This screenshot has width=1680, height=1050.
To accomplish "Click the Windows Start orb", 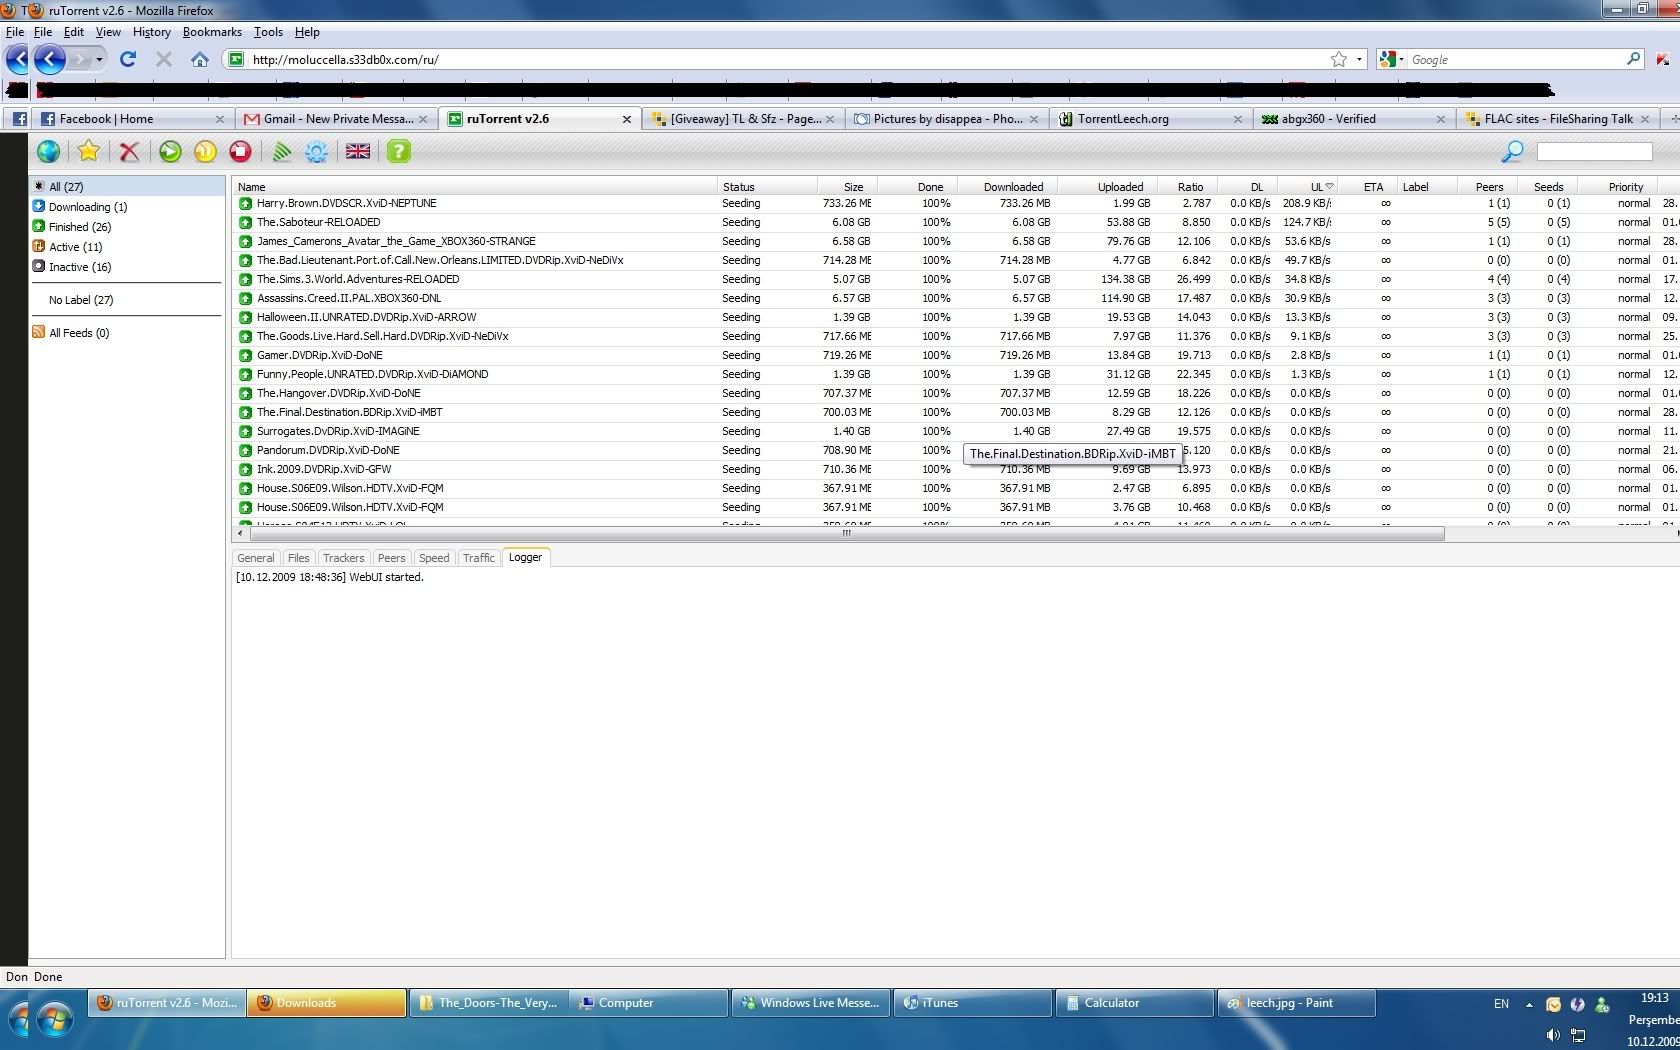I will point(54,1020).
